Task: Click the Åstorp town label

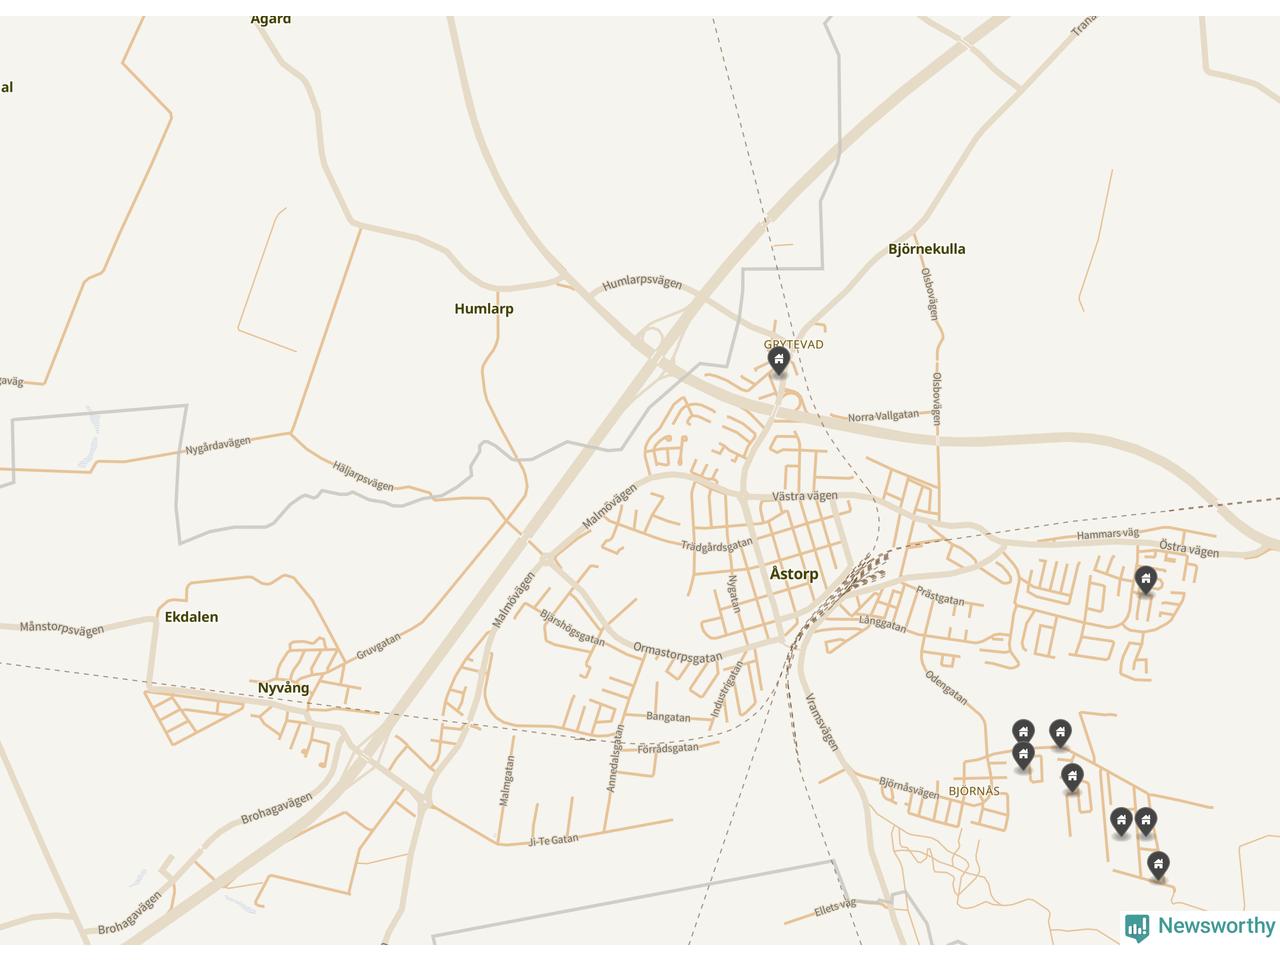Action: 794,574
